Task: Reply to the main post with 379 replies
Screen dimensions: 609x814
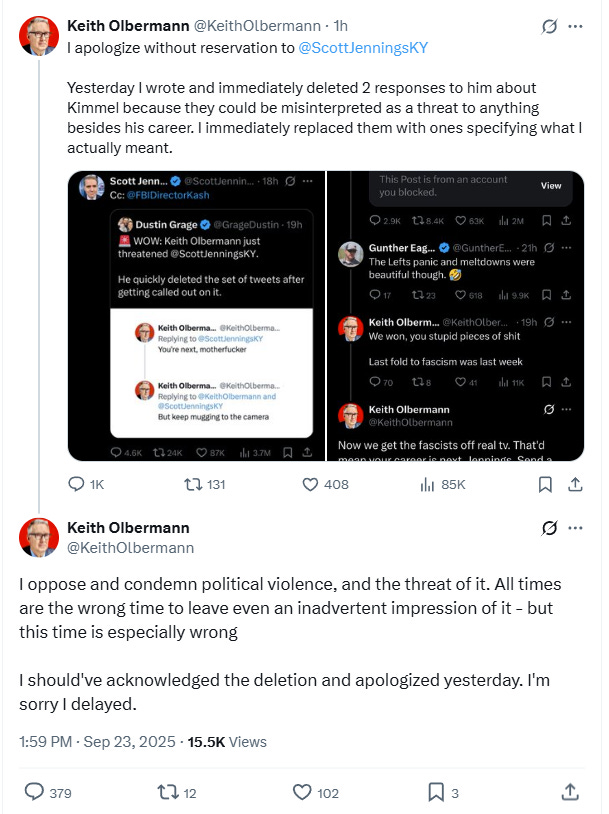Action: (x=33, y=792)
